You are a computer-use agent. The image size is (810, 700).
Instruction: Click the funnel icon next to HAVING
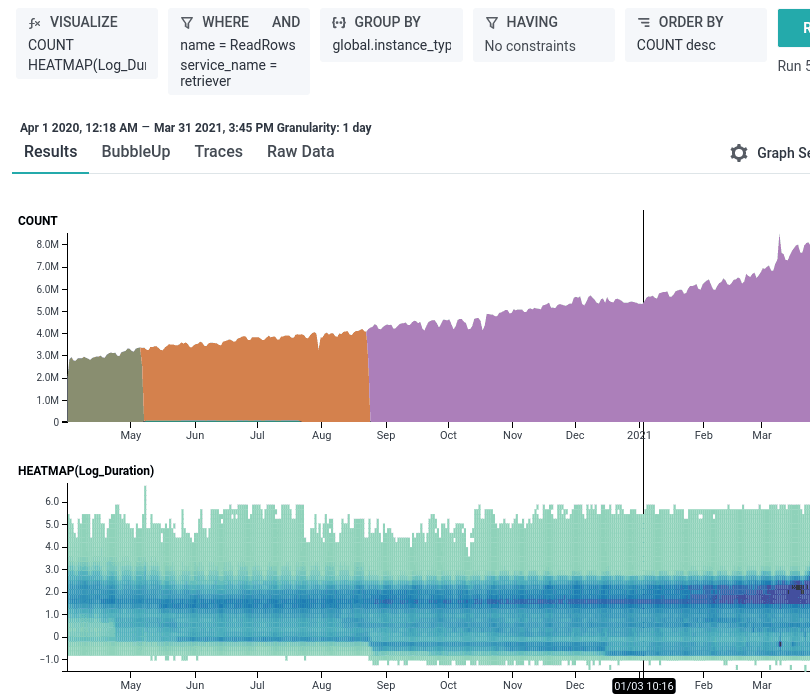coord(493,21)
